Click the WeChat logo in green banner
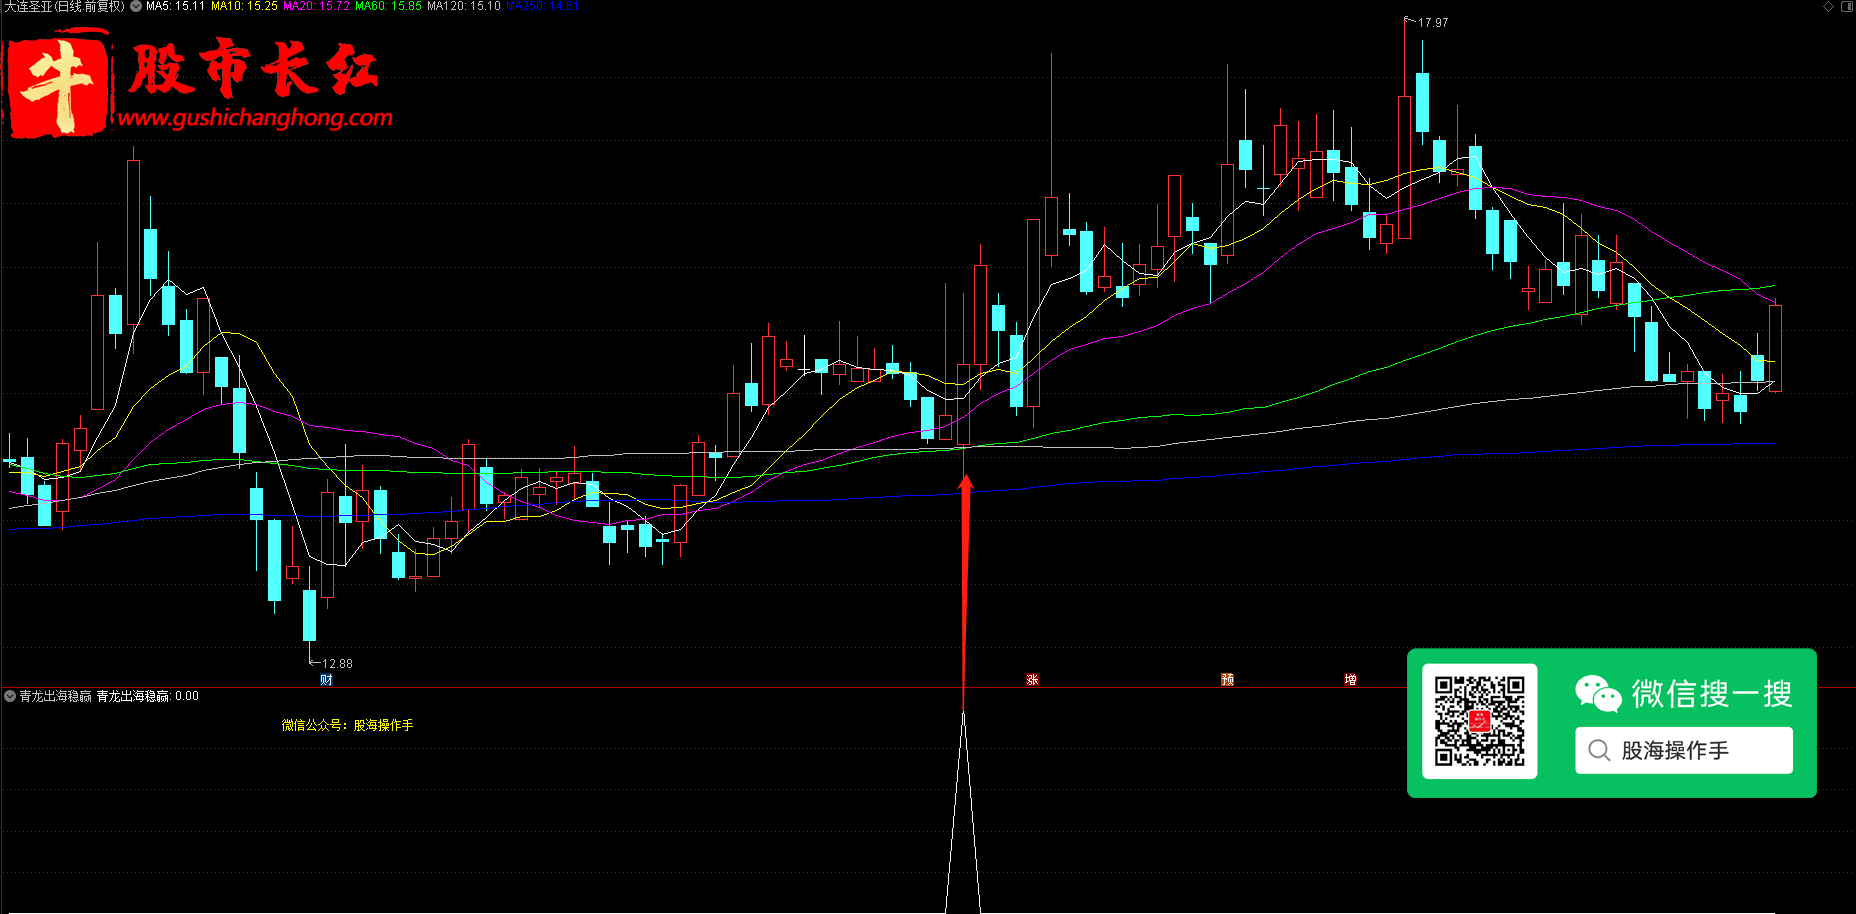Image resolution: width=1856 pixels, height=914 pixels. pos(1598,693)
